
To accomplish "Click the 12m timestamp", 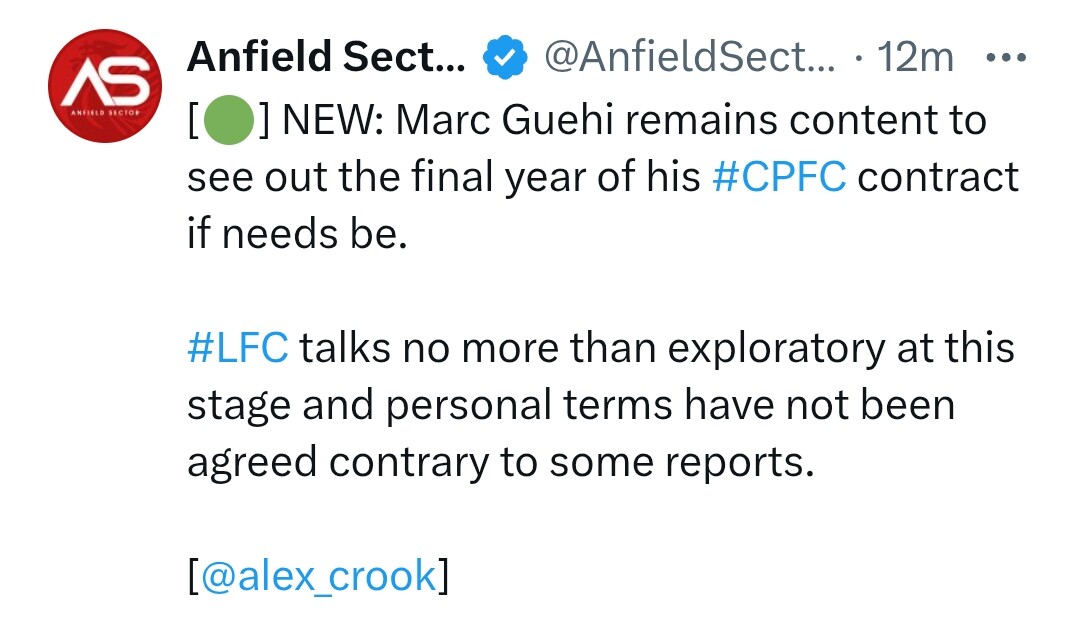I will pyautogui.click(x=915, y=57).
